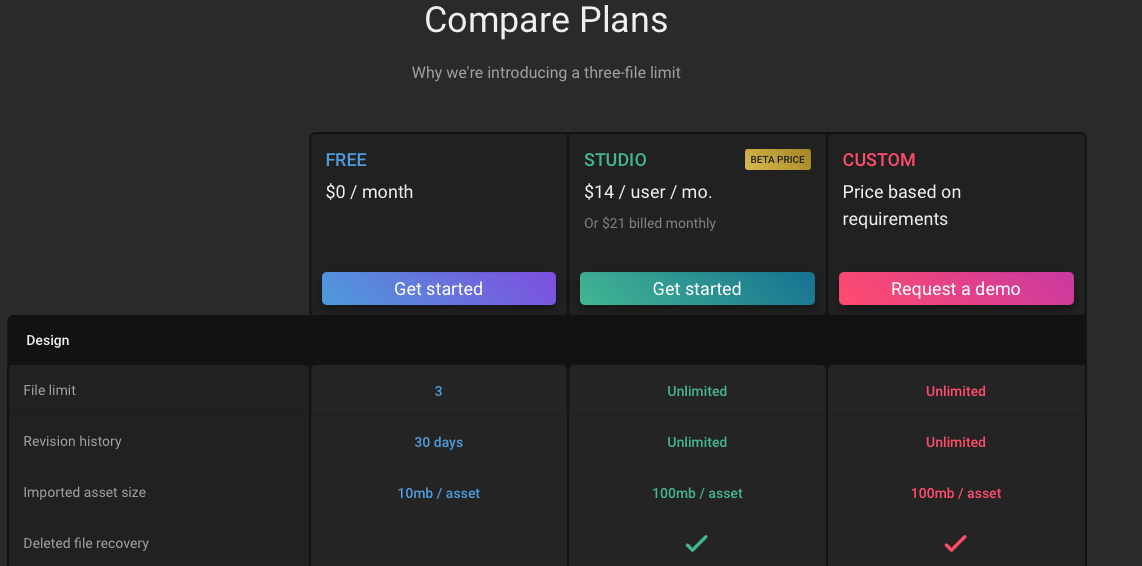
Task: Select the Deleted file recovery row label
Action: point(86,543)
